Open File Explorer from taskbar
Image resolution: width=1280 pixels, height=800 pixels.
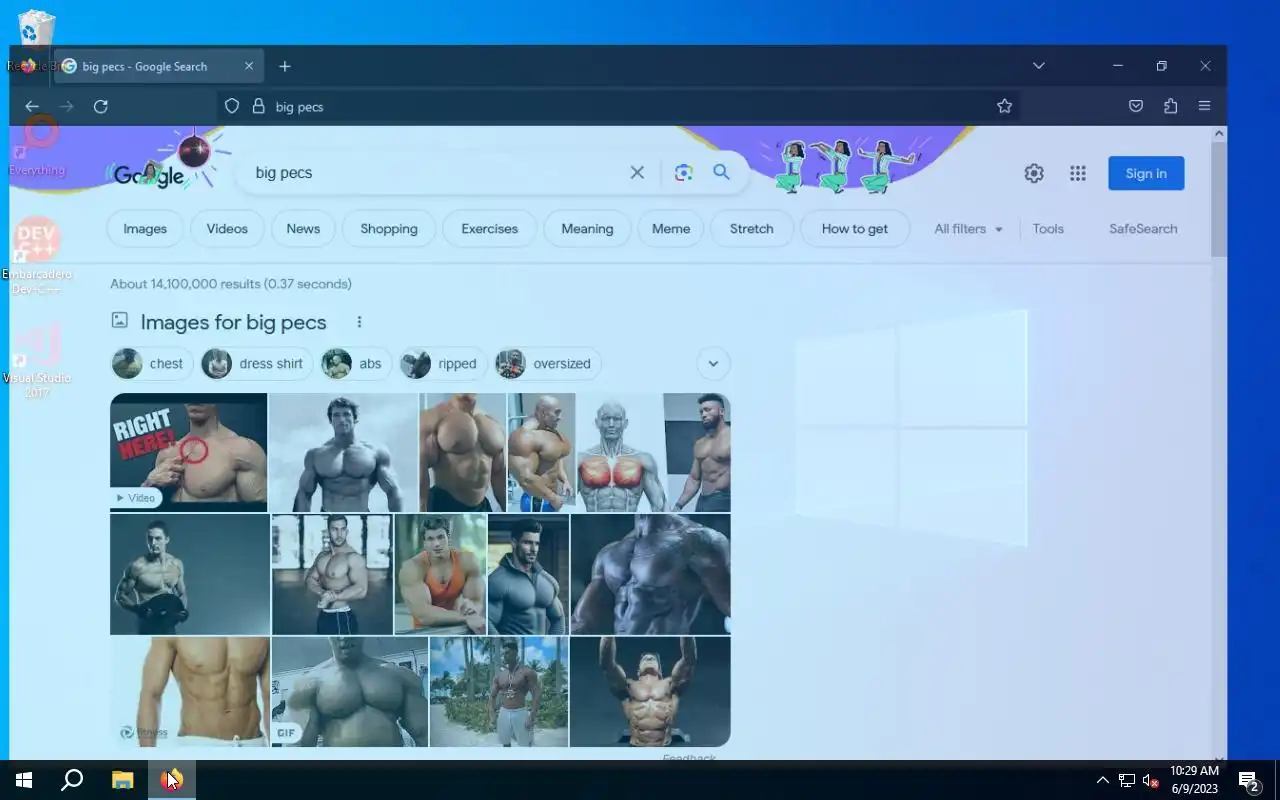tap(122, 780)
